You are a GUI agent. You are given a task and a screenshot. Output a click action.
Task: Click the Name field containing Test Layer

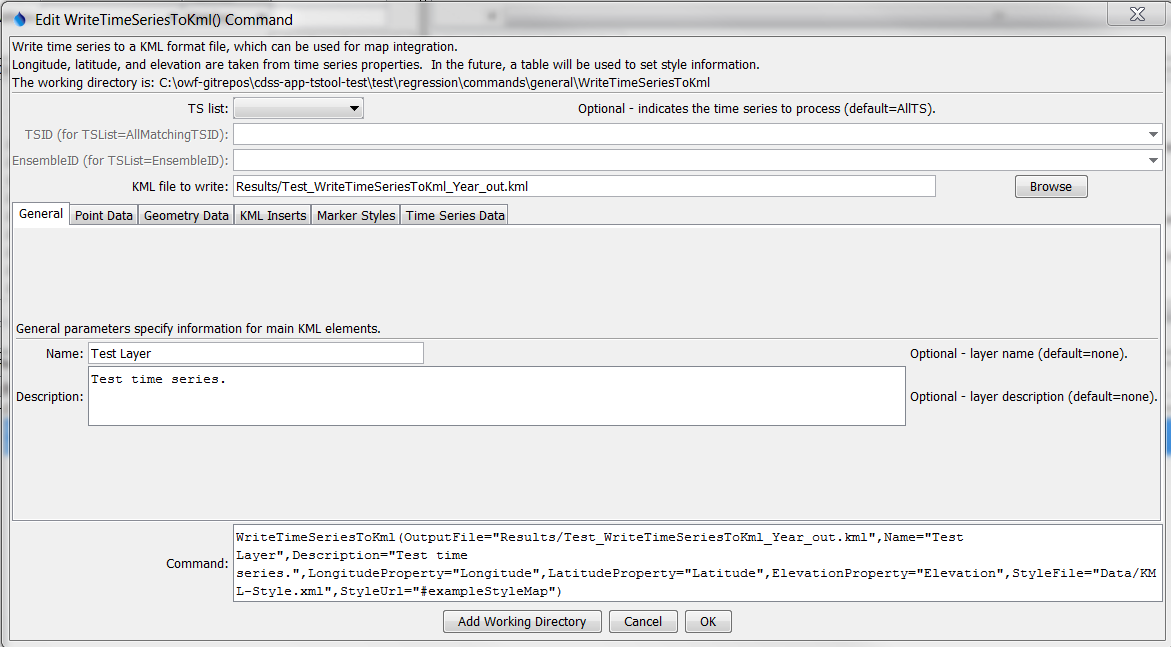tap(255, 353)
